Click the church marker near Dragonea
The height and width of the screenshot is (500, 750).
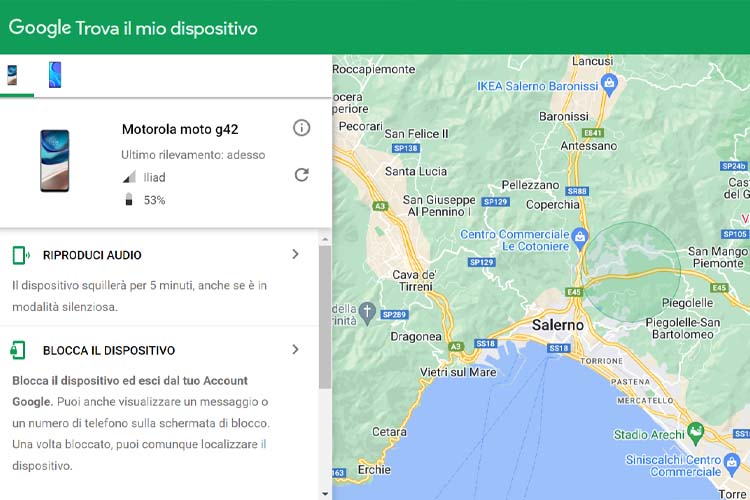pos(367,313)
